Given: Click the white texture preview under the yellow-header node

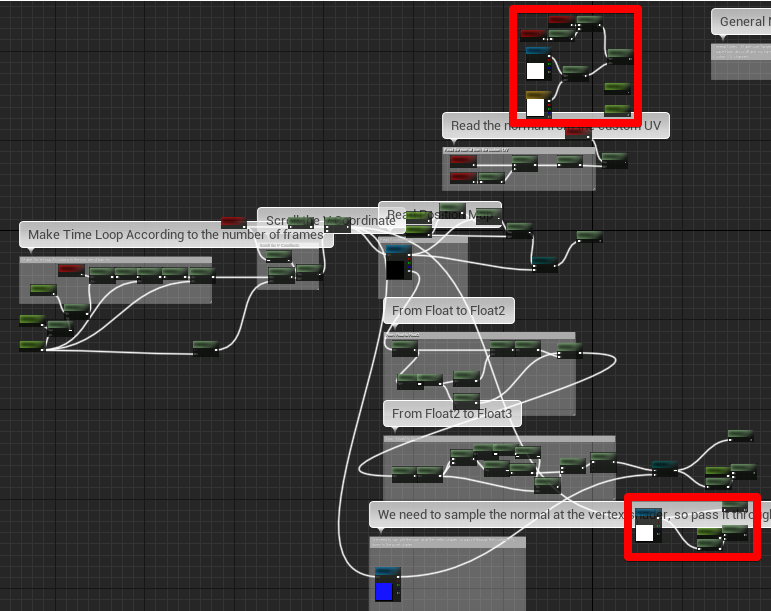Looking at the screenshot, I should click(x=535, y=108).
